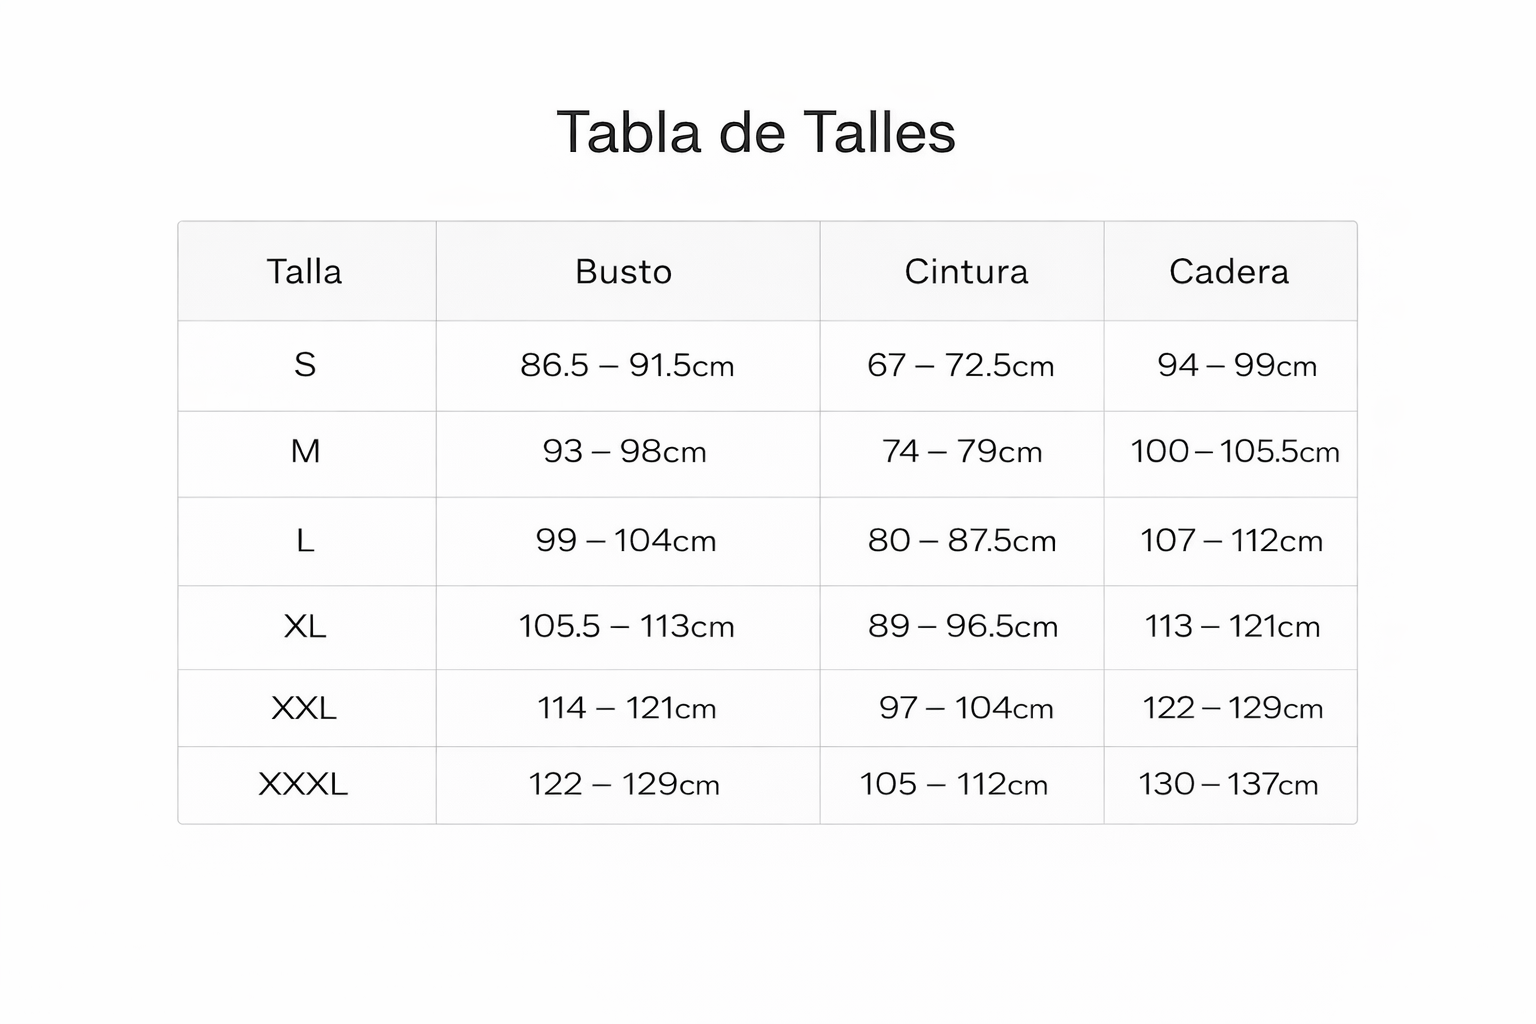Screen dimensions: 1536x1024
Task: Click the XL size row label
Action: coord(305,627)
